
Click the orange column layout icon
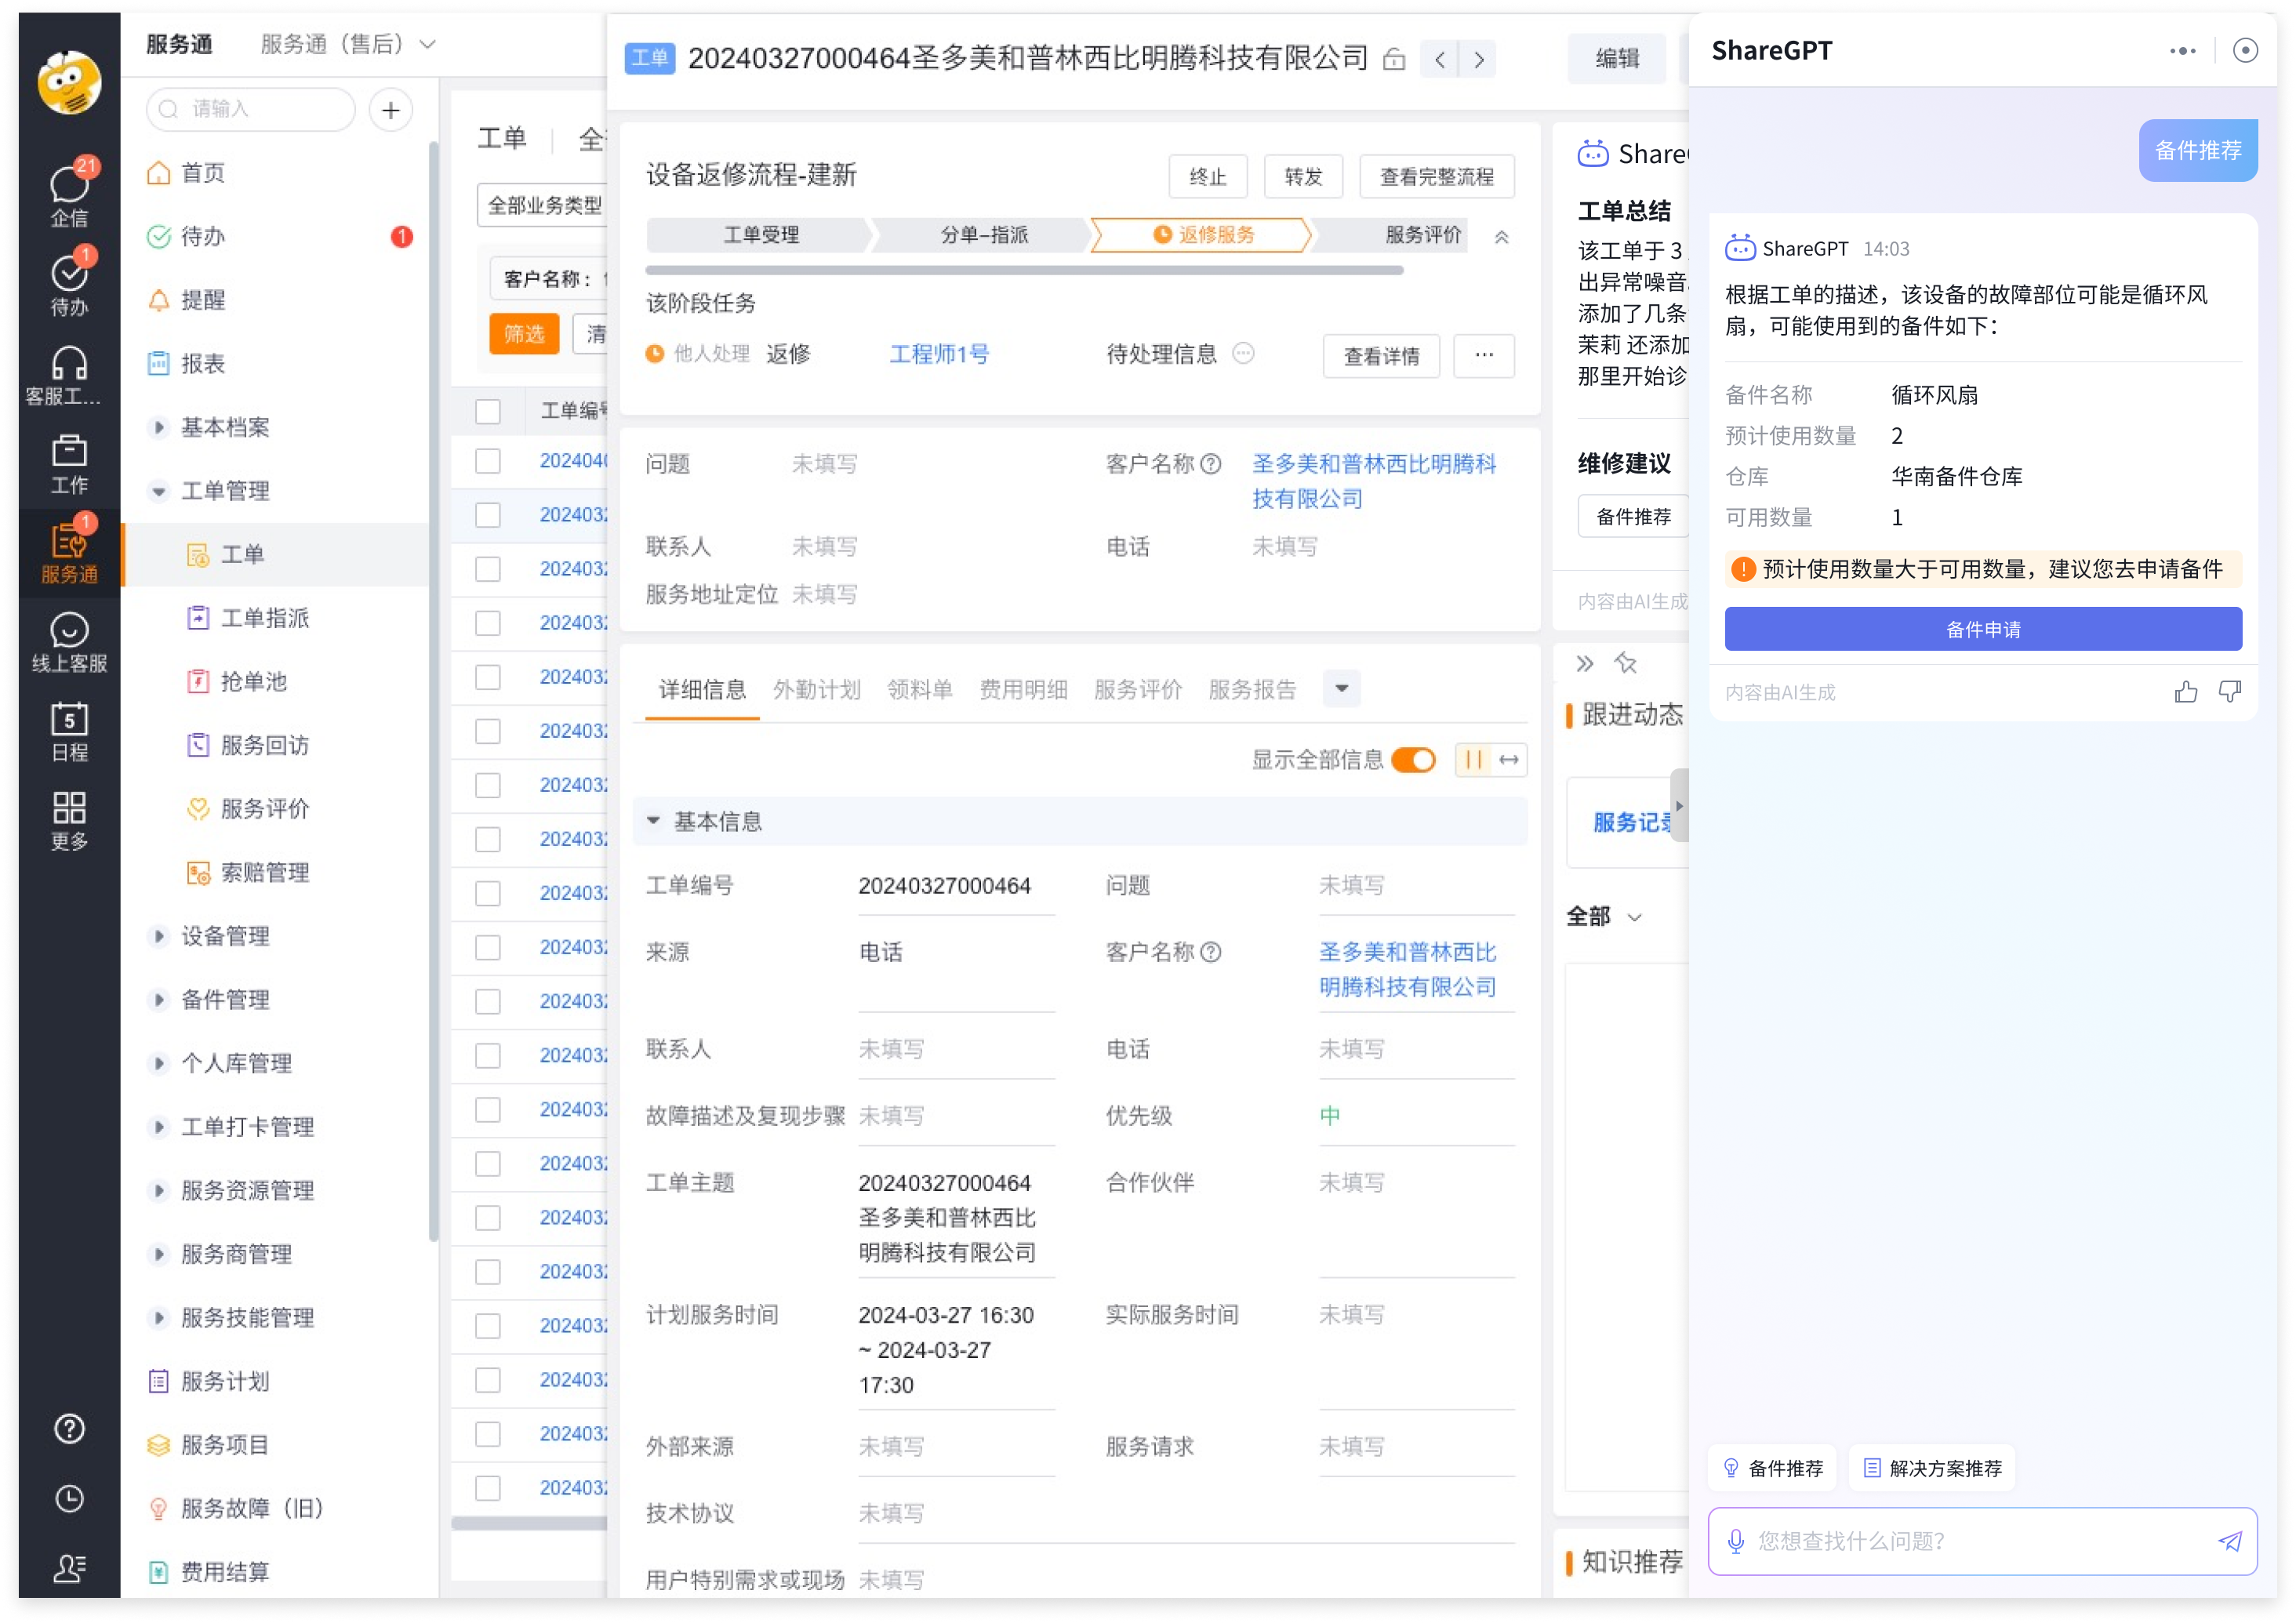[1474, 760]
